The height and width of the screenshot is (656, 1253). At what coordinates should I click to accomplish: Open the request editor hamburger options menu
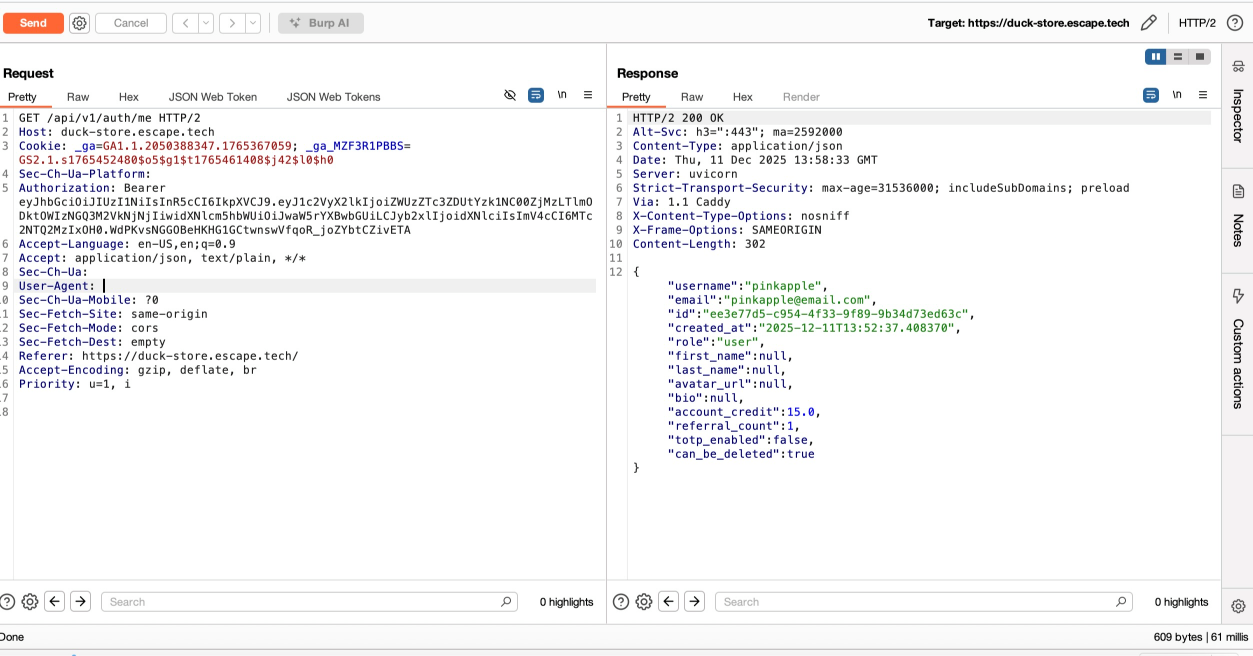click(x=588, y=94)
